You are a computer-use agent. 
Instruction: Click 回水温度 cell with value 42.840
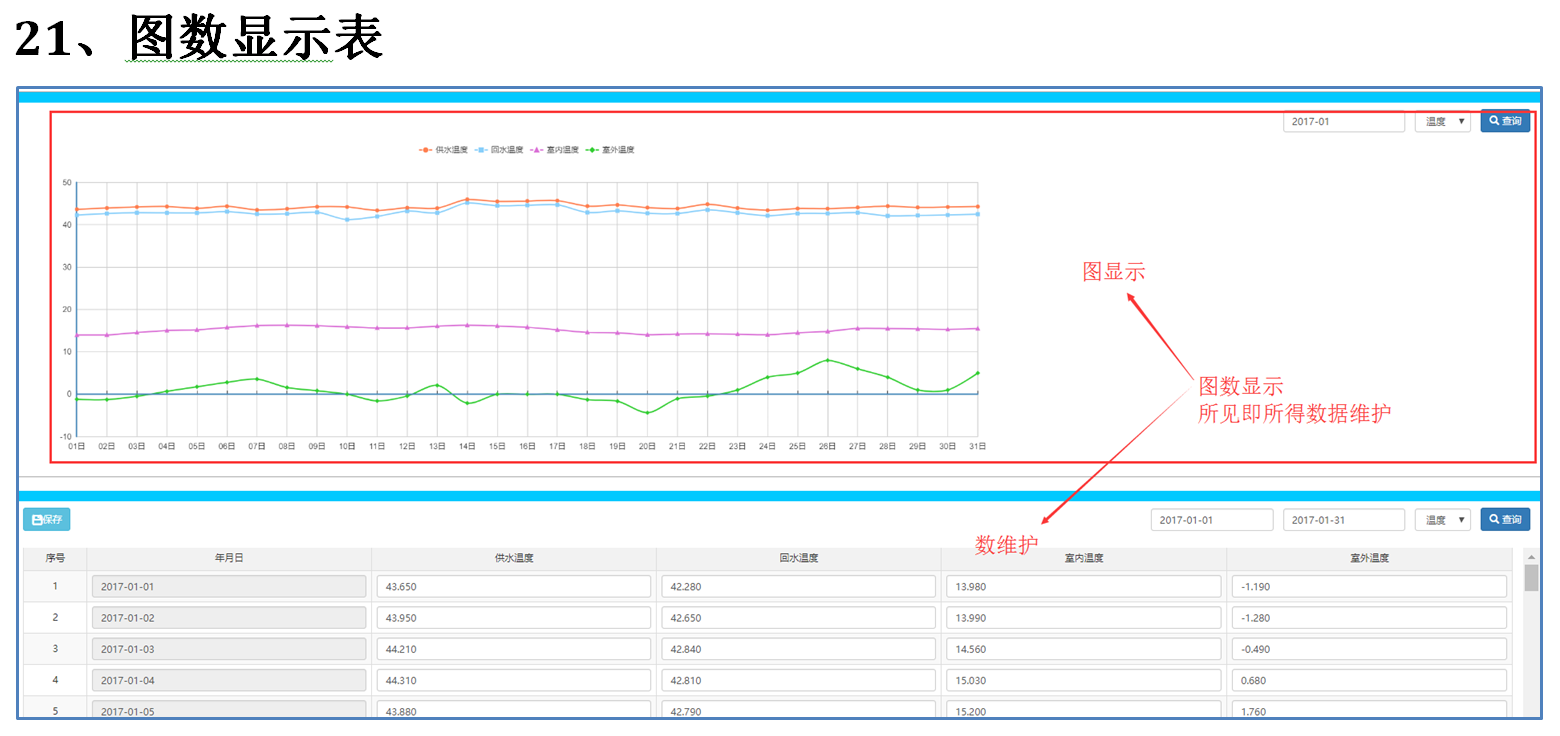point(798,650)
